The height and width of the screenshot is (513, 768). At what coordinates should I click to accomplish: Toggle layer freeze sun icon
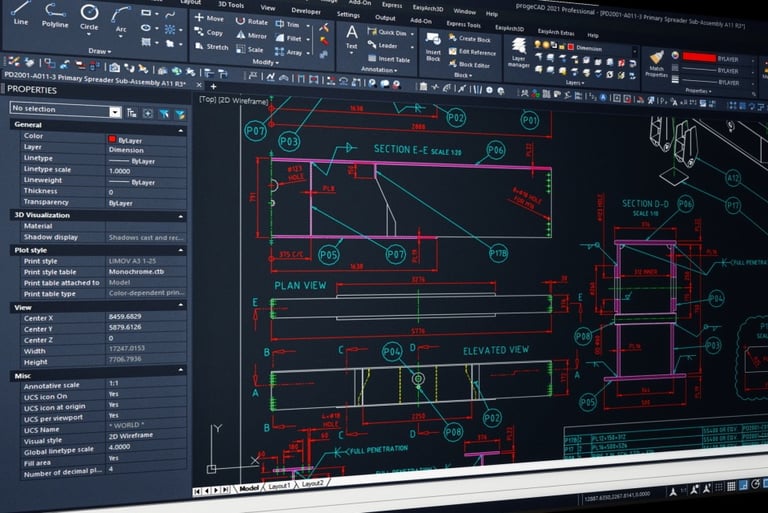click(x=546, y=46)
